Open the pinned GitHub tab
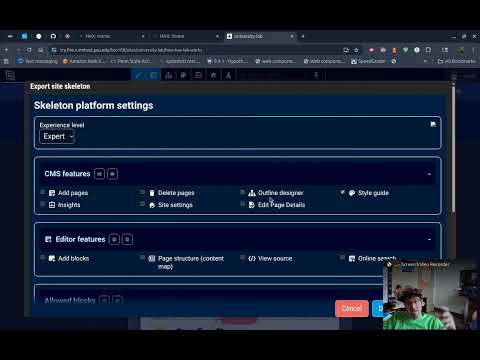 [53, 36]
